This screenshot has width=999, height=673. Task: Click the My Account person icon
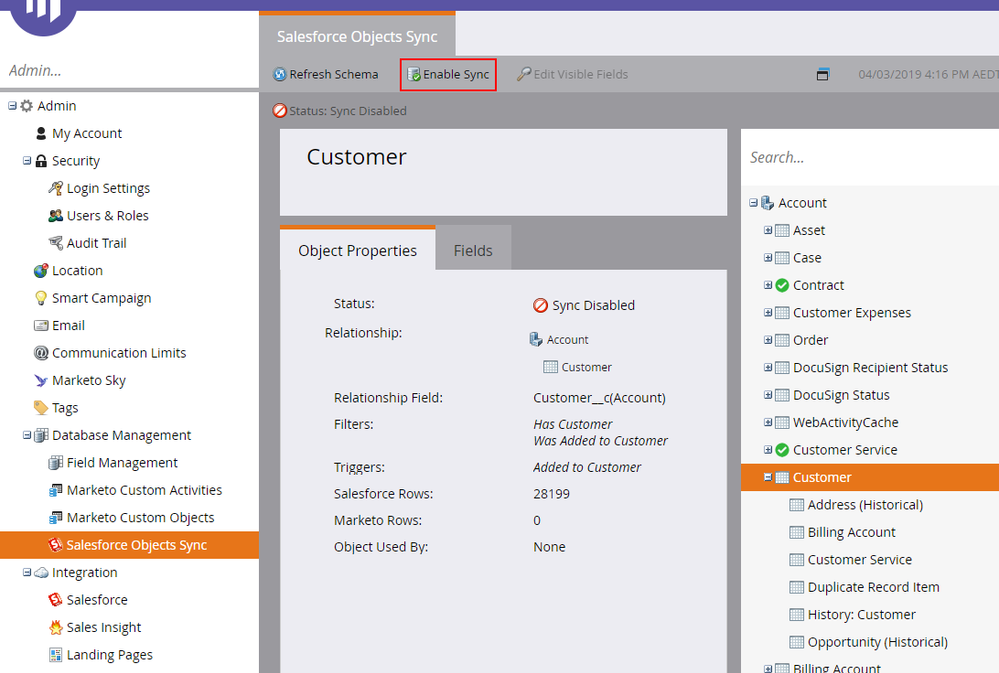[x=41, y=133]
